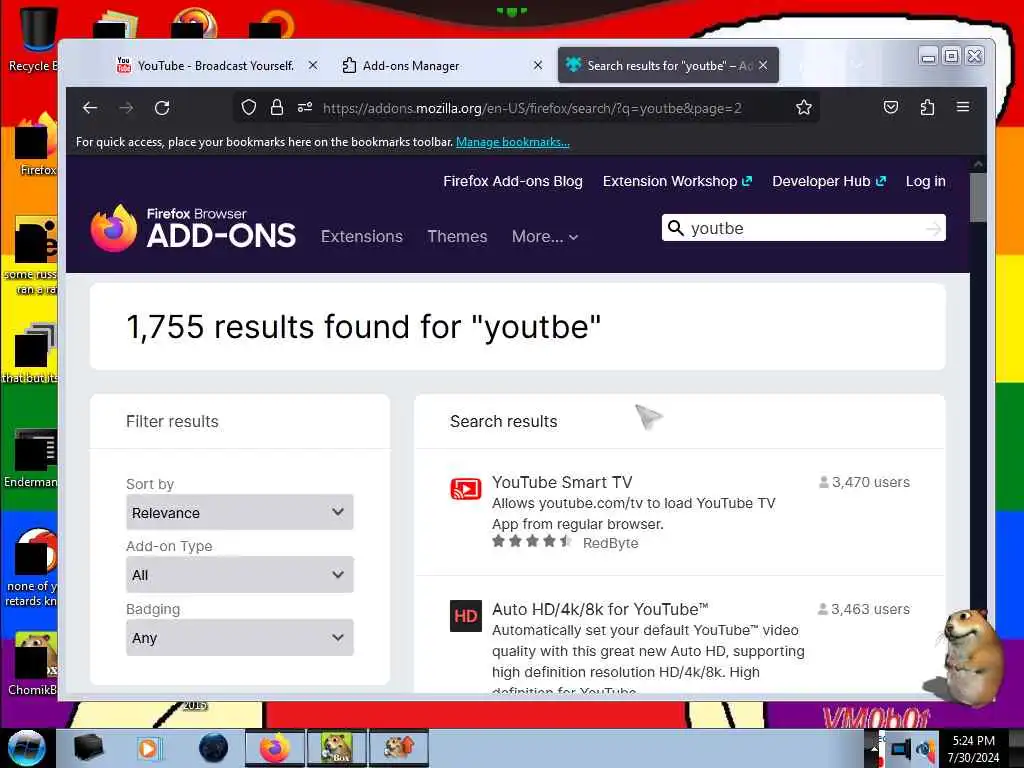The width and height of the screenshot is (1024, 768).
Task: Close the Search results tab
Action: pyautogui.click(x=763, y=65)
